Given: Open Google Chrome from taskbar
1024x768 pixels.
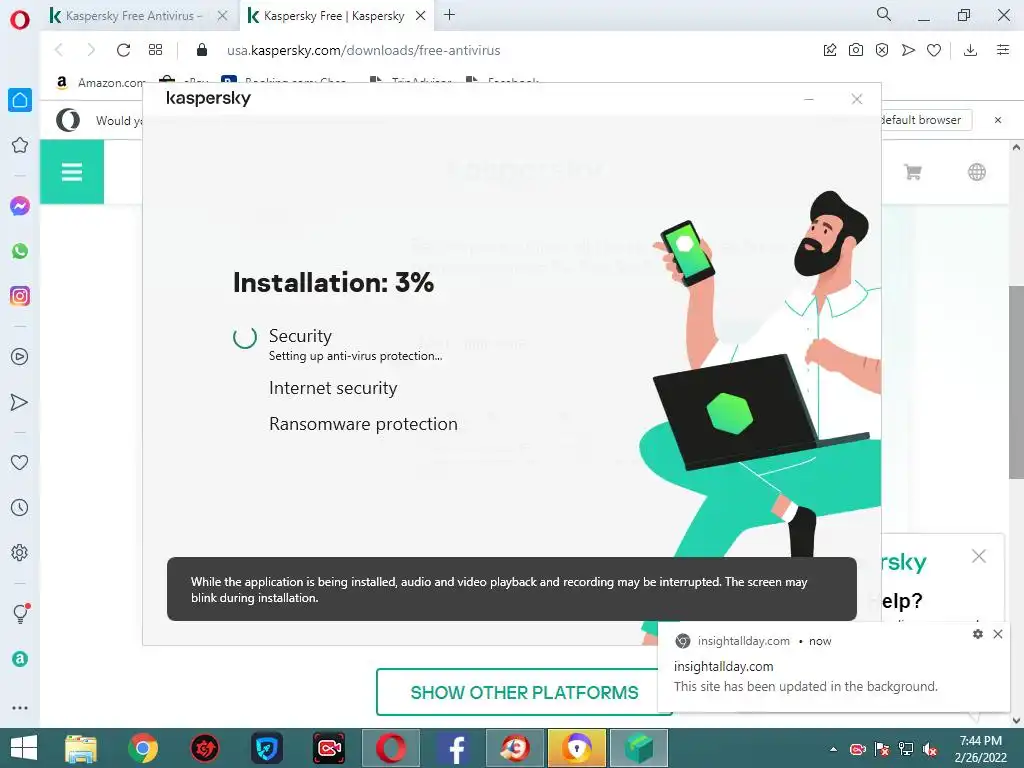Looking at the screenshot, I should click(x=142, y=748).
